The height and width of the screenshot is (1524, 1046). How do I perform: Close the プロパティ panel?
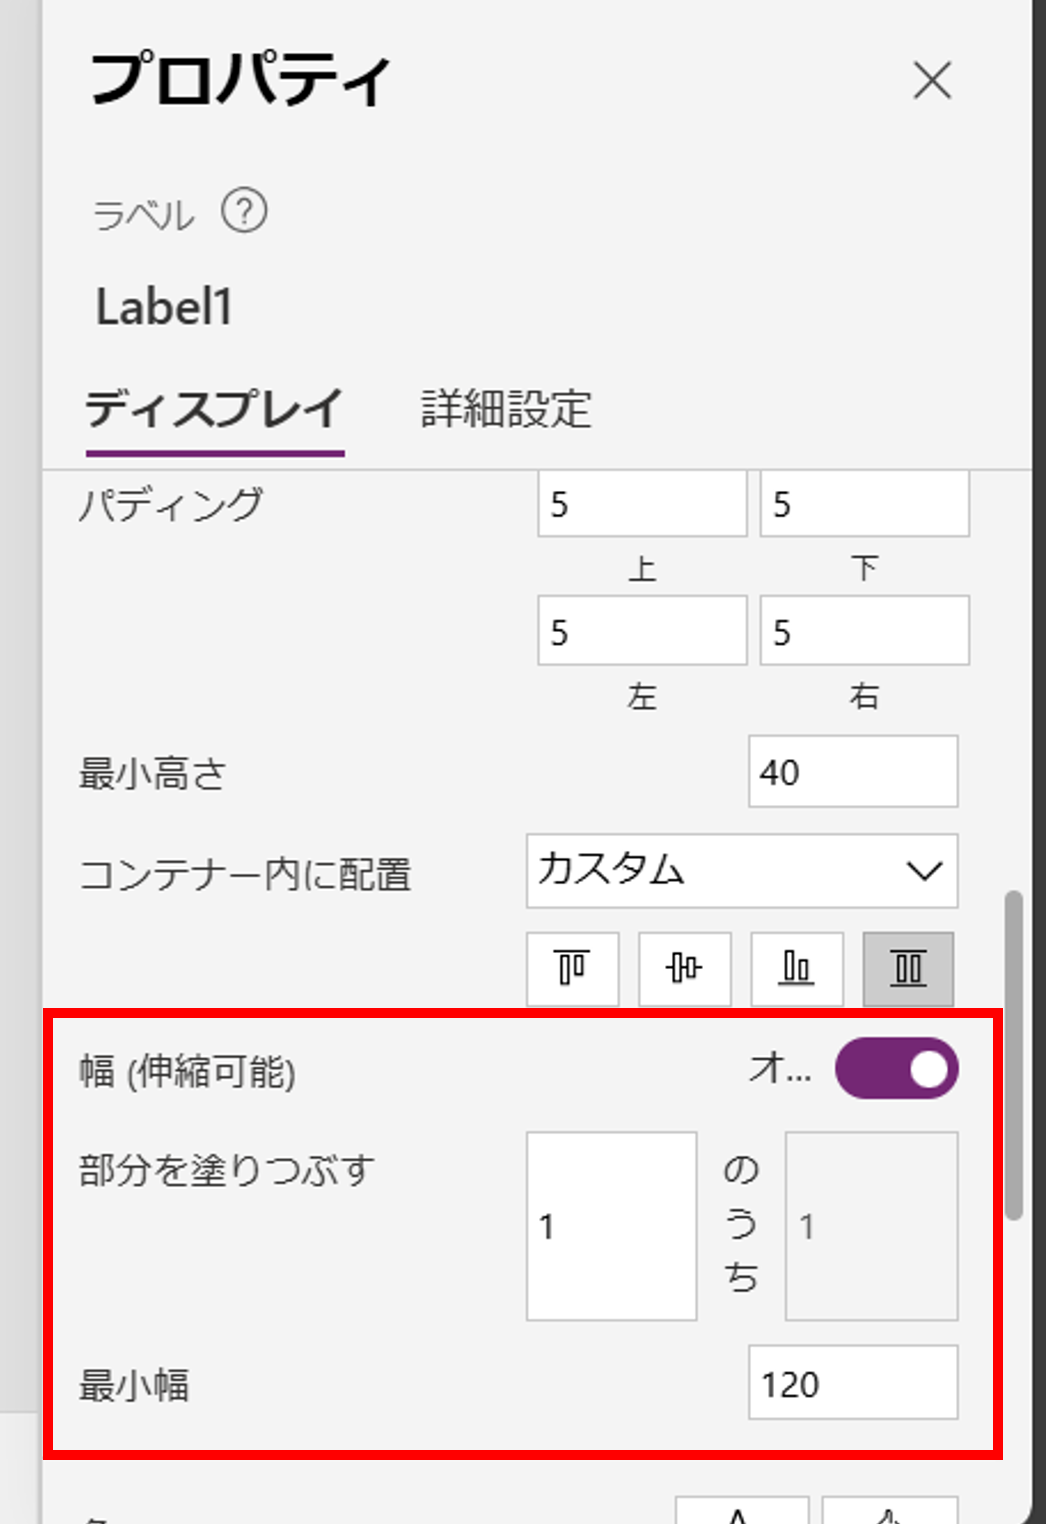(932, 80)
